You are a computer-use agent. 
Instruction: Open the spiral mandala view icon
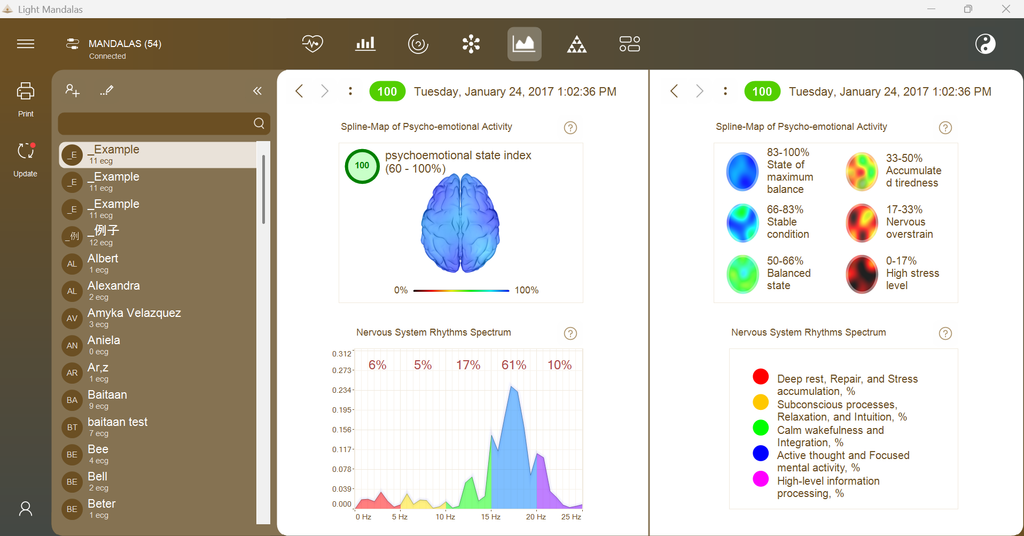[x=418, y=44]
